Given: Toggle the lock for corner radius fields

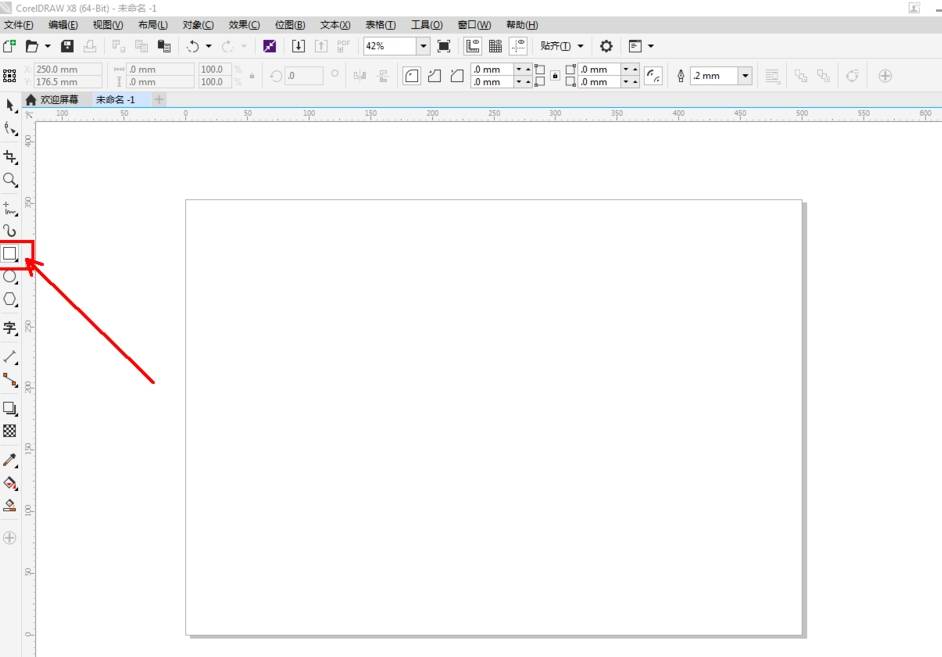Looking at the screenshot, I should [x=555, y=76].
